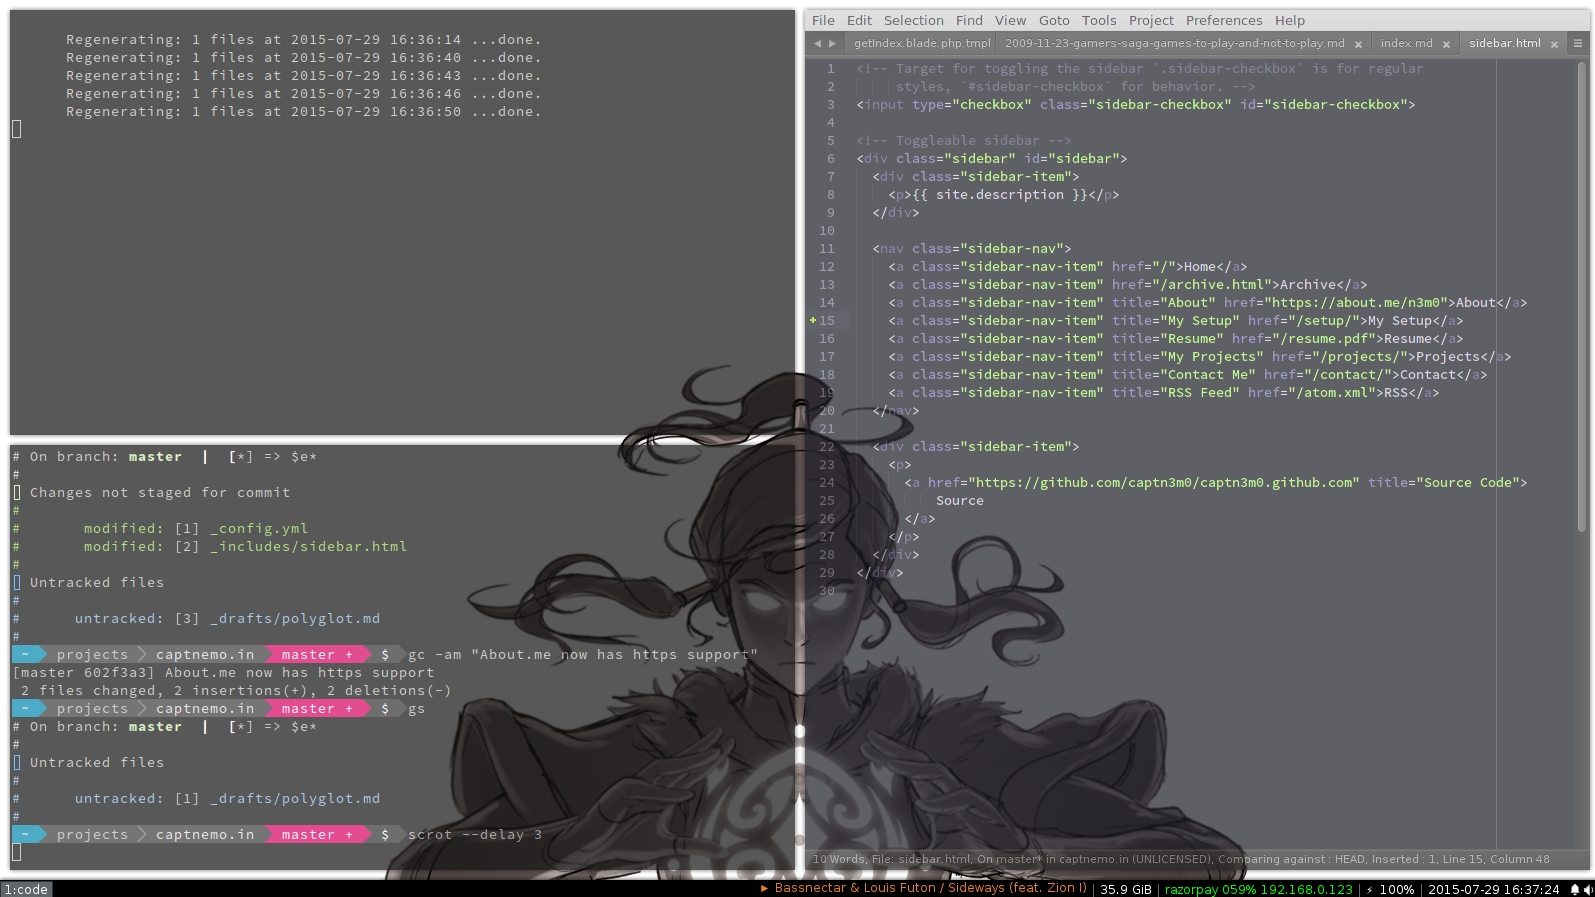This screenshot has height=897, width=1595.
Task: Click the /resume.pdf href on line 16
Action: pyautogui.click(x=1327, y=339)
